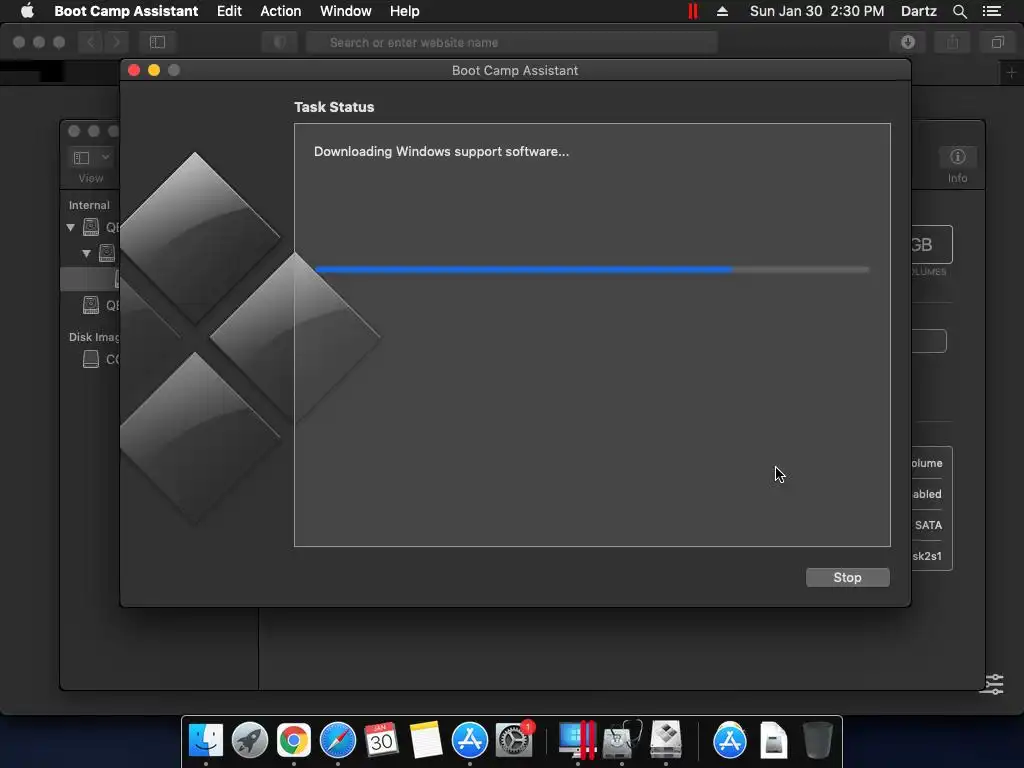Select the disk image in Disk Utility sidebar
Viewport: 1024px width, 768px height.
(91, 359)
